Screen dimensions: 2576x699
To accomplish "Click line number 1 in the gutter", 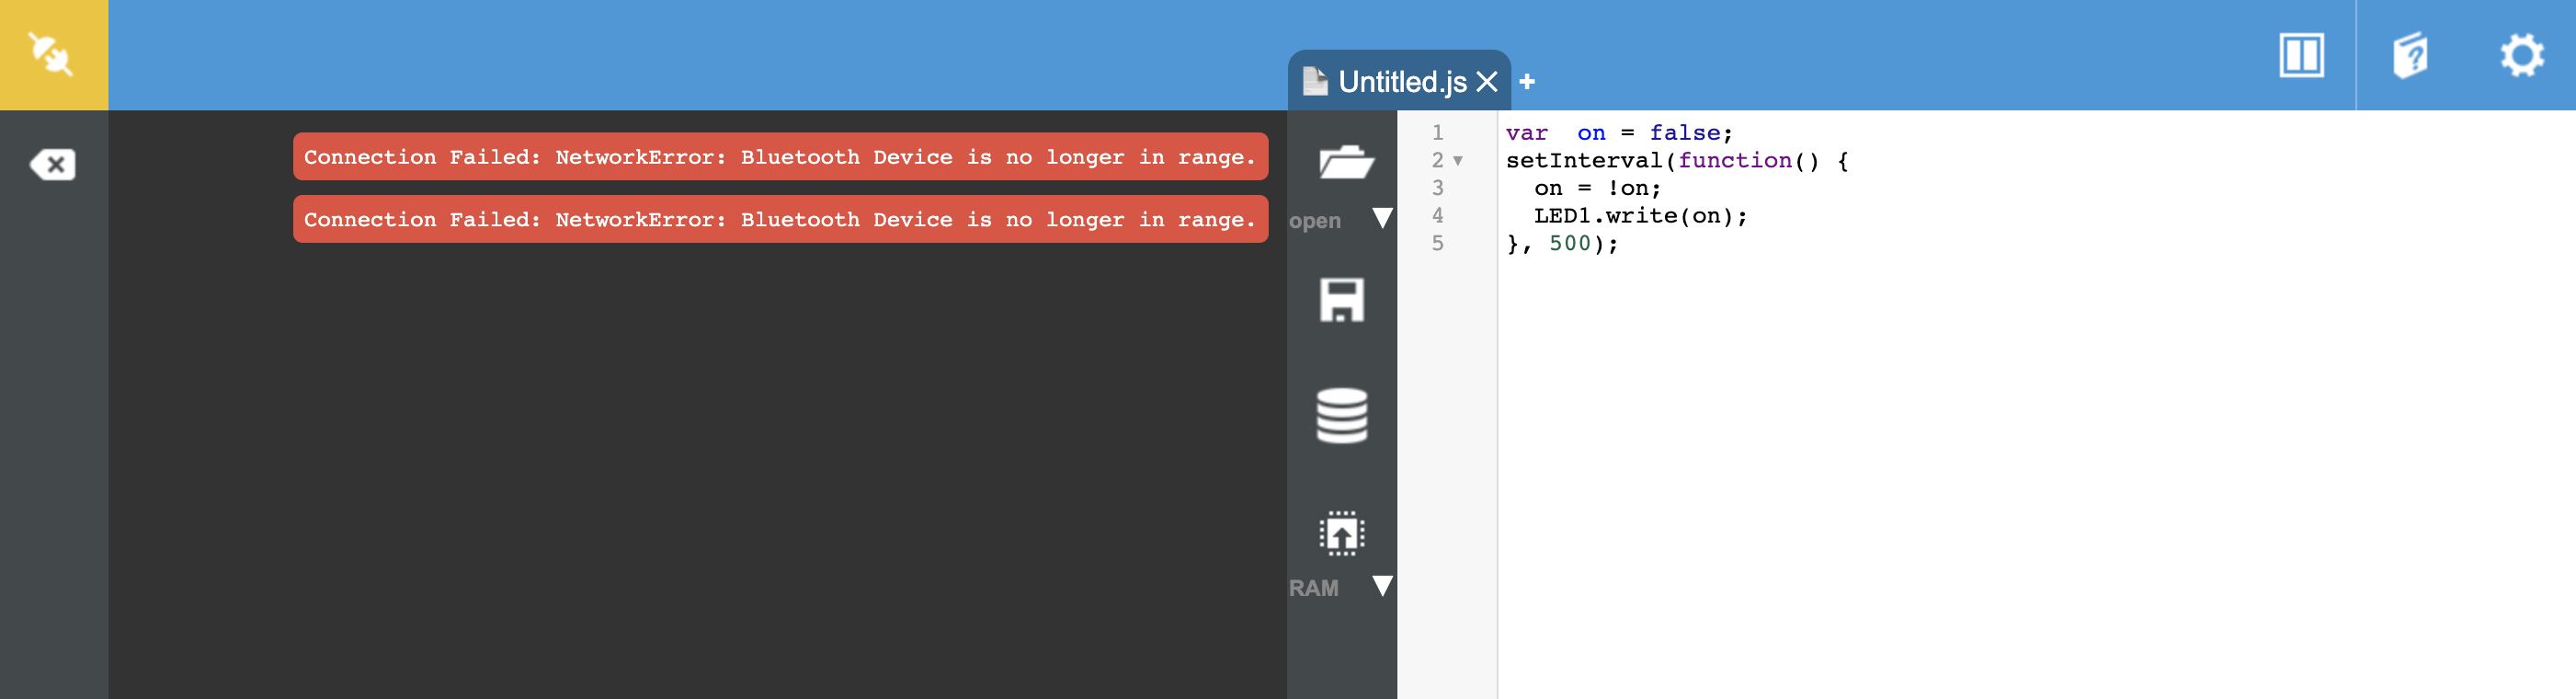I will click(x=1437, y=133).
